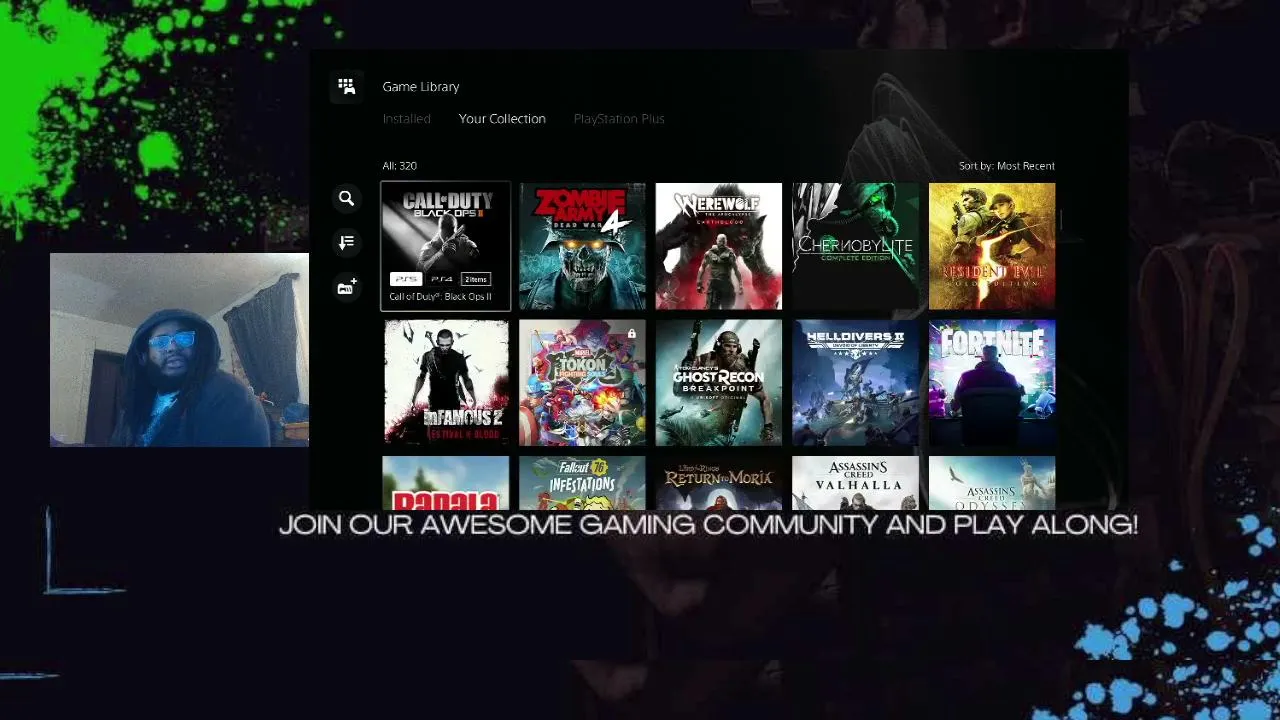The image size is (1280, 720).
Task: Select Call of Duty Black Ops II cover
Action: tap(446, 246)
